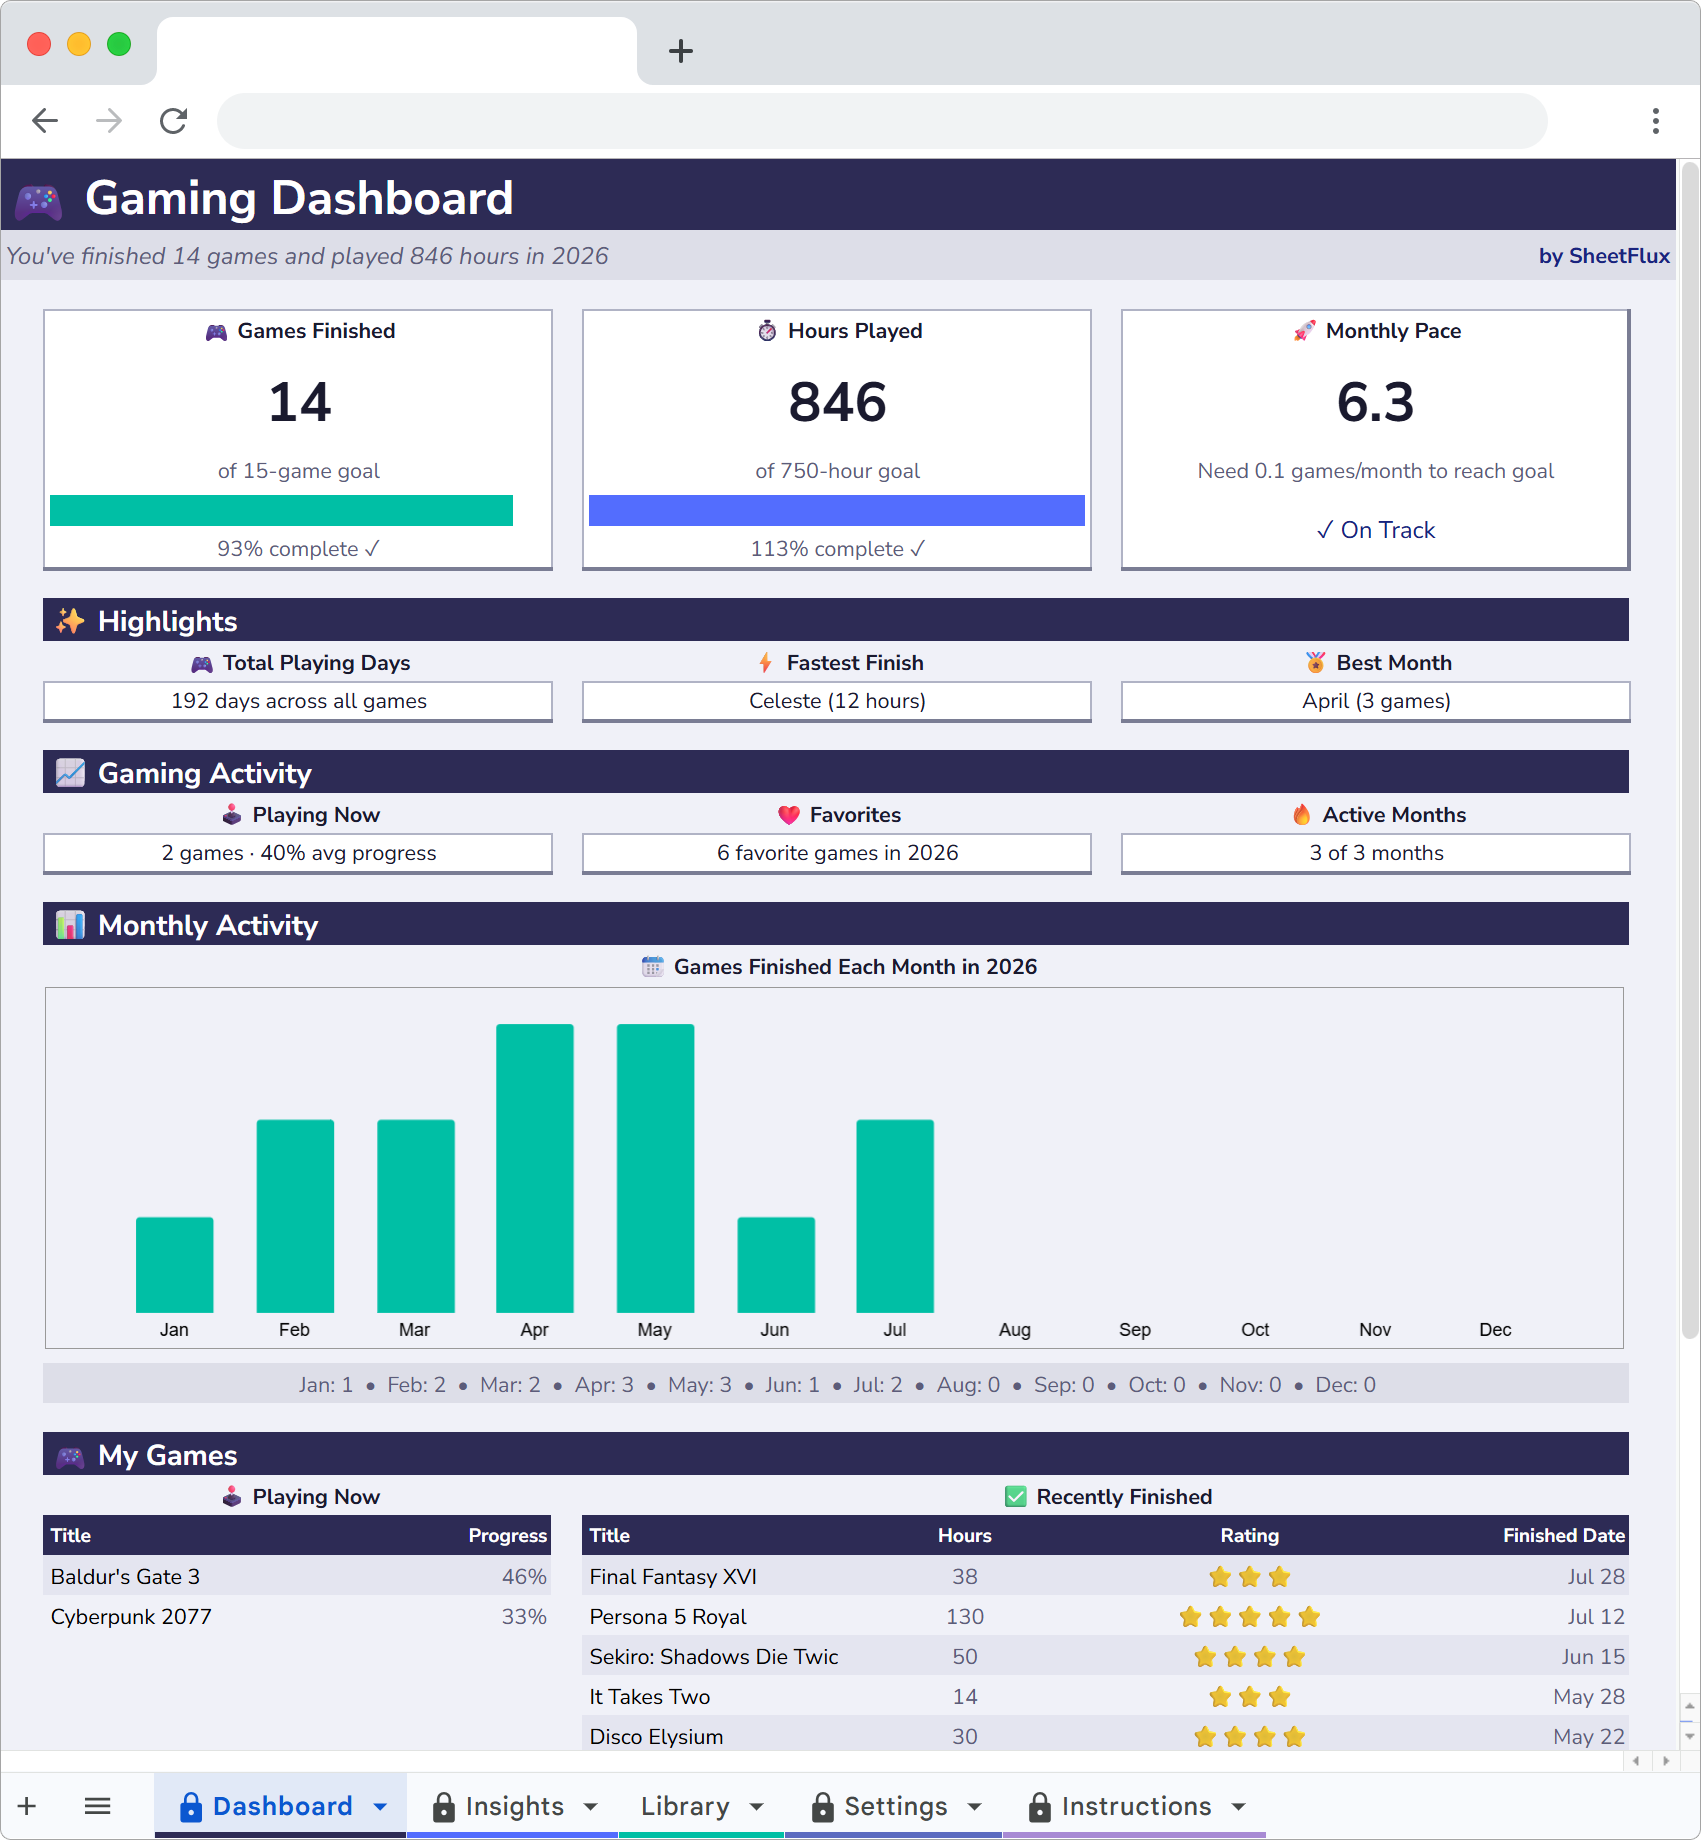
Task: Toggle the green checkbox next to Recently Finished
Action: pyautogui.click(x=1016, y=1497)
